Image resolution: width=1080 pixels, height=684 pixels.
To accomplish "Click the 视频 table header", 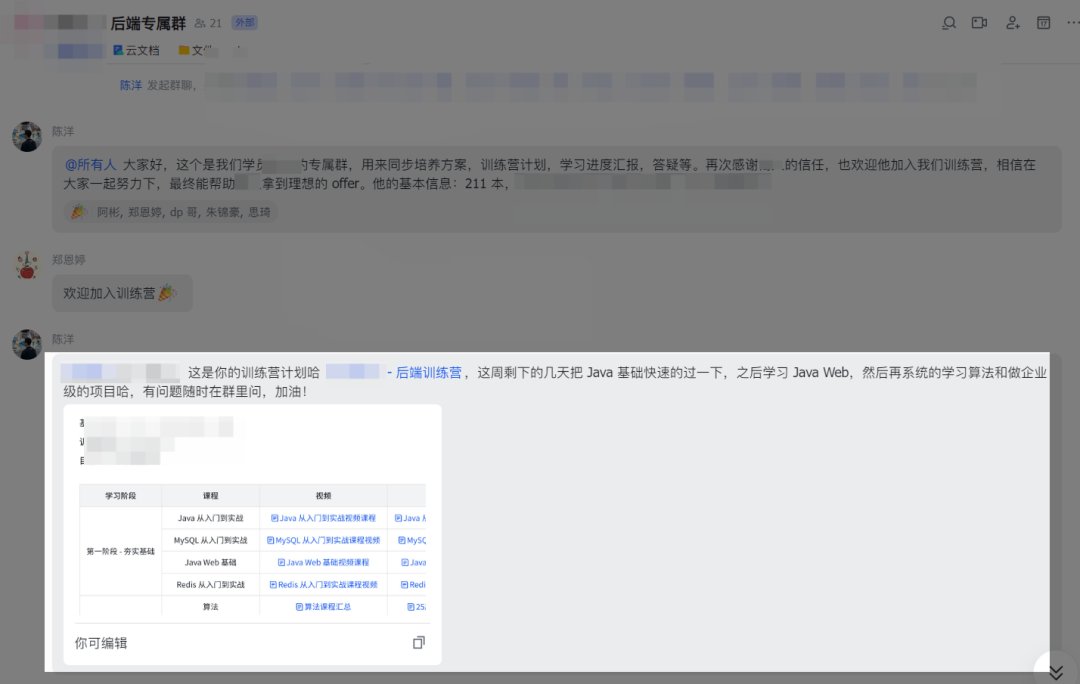I will coord(324,495).
